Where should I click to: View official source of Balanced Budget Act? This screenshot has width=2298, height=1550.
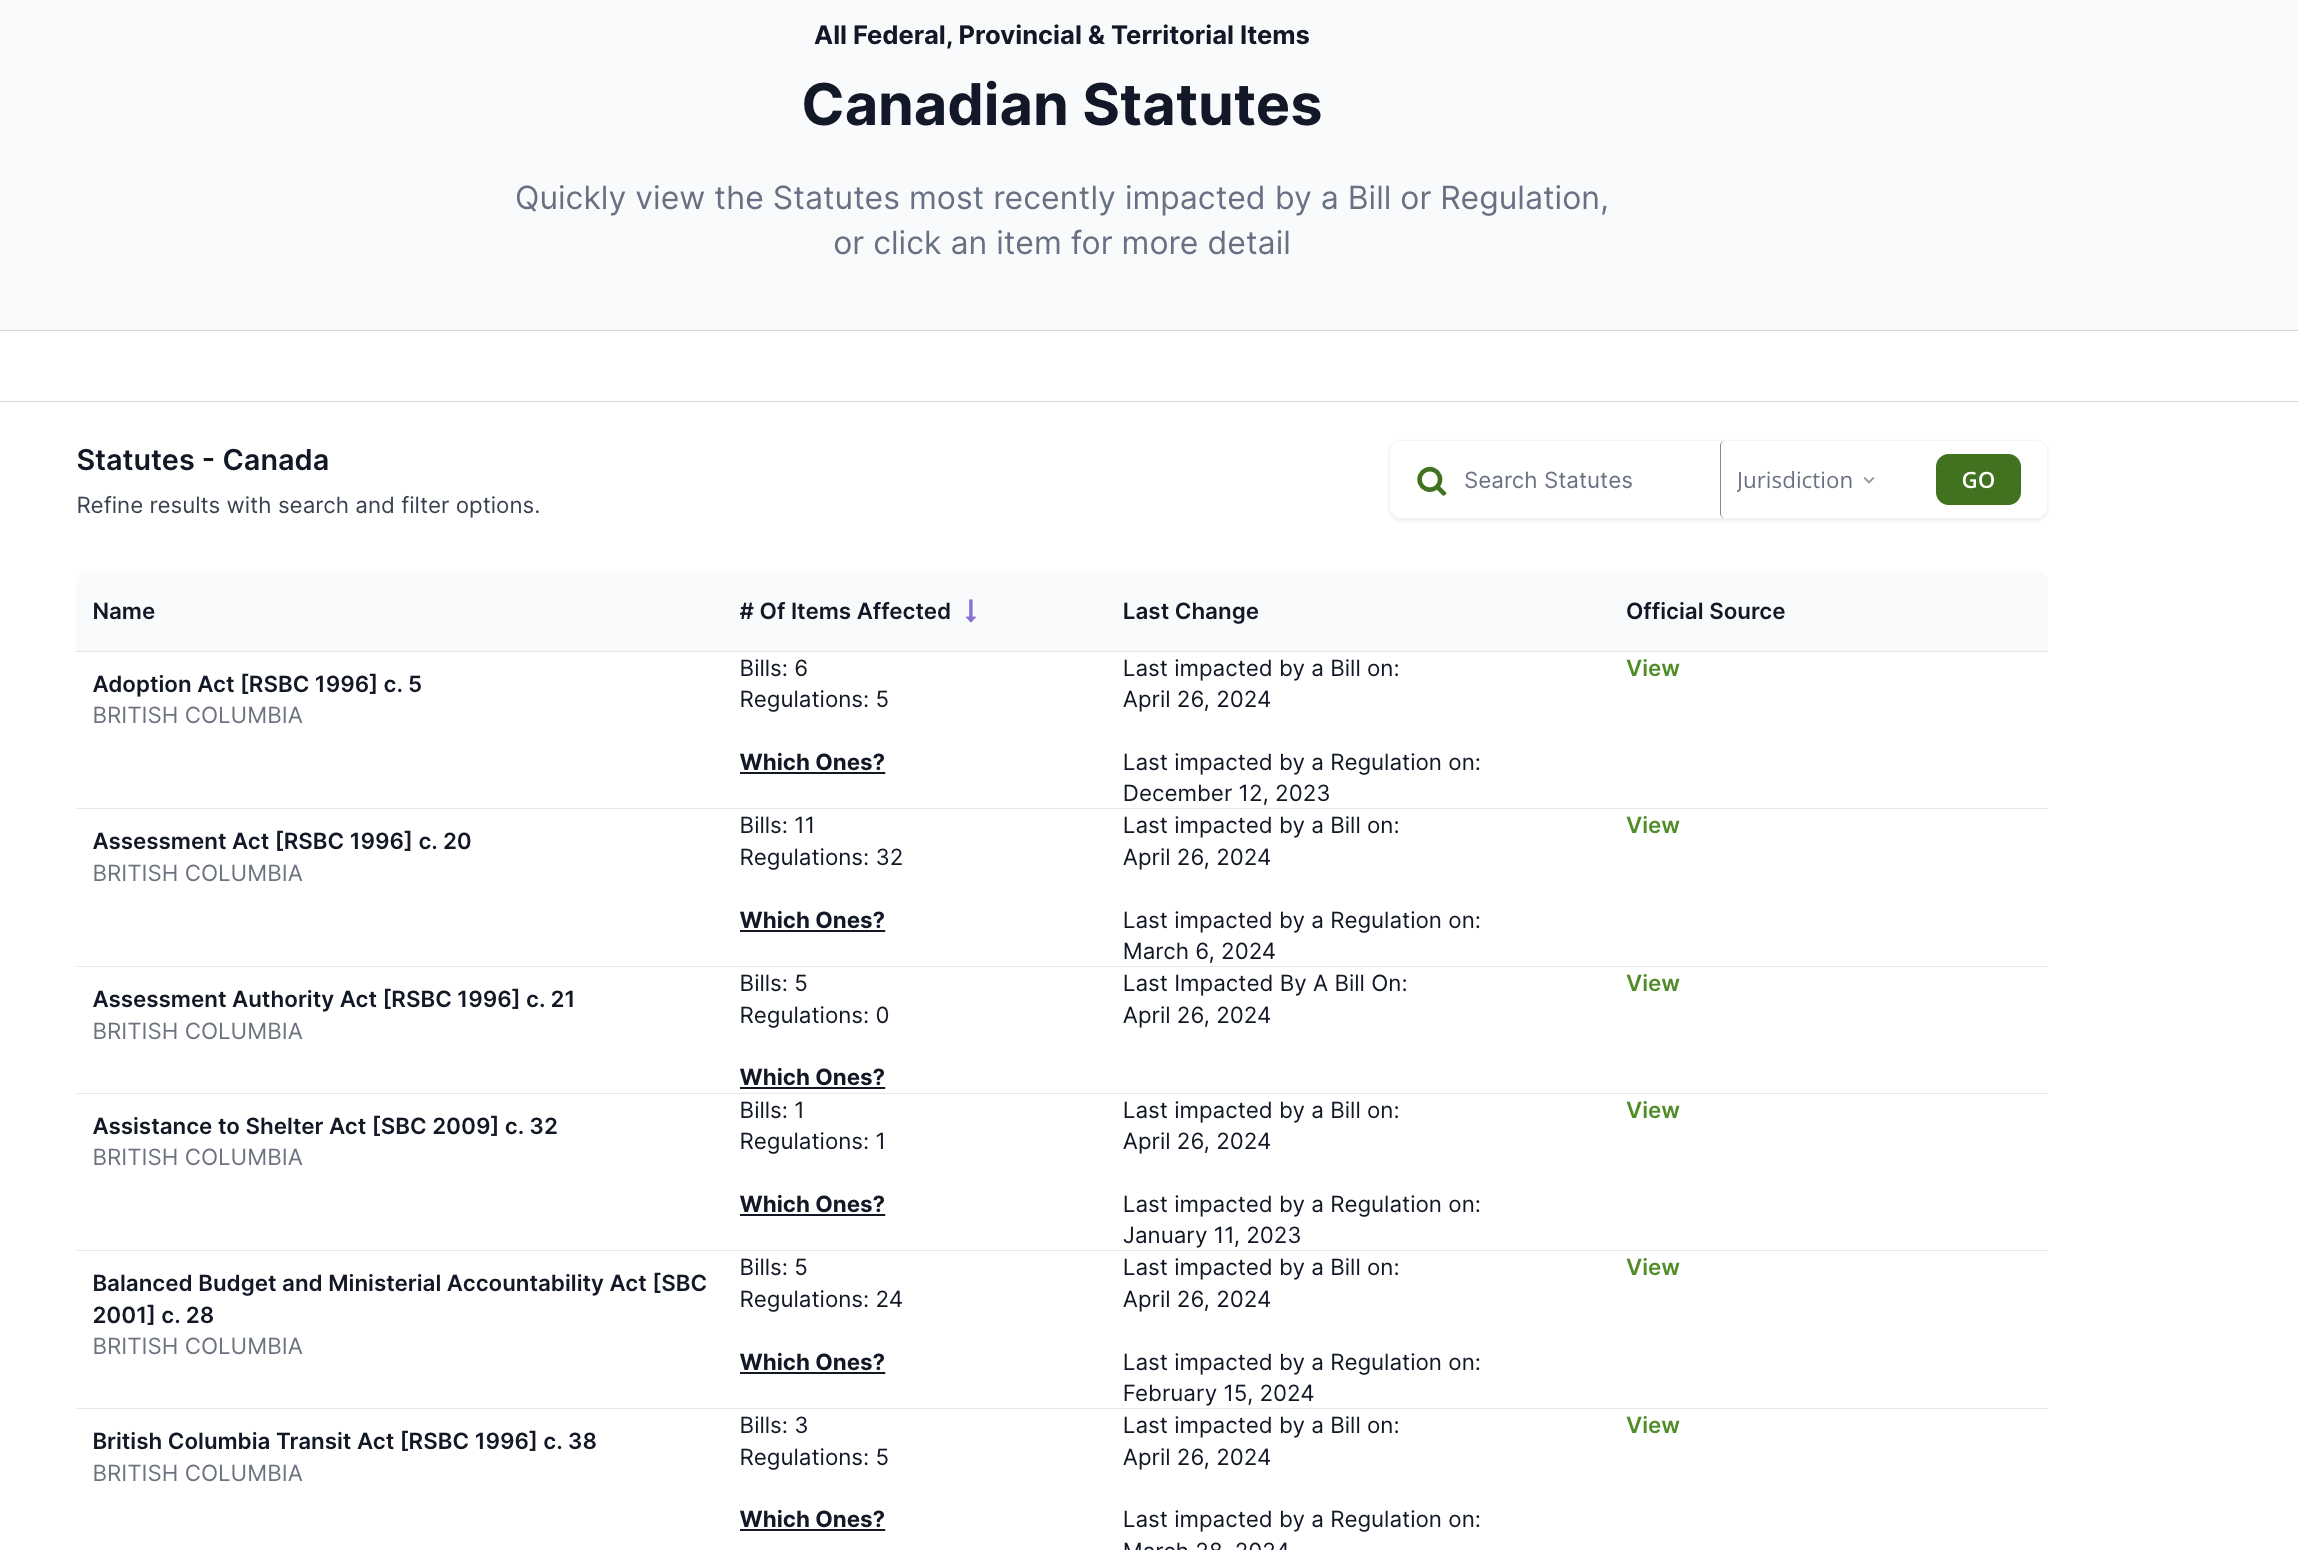pos(1652,1267)
